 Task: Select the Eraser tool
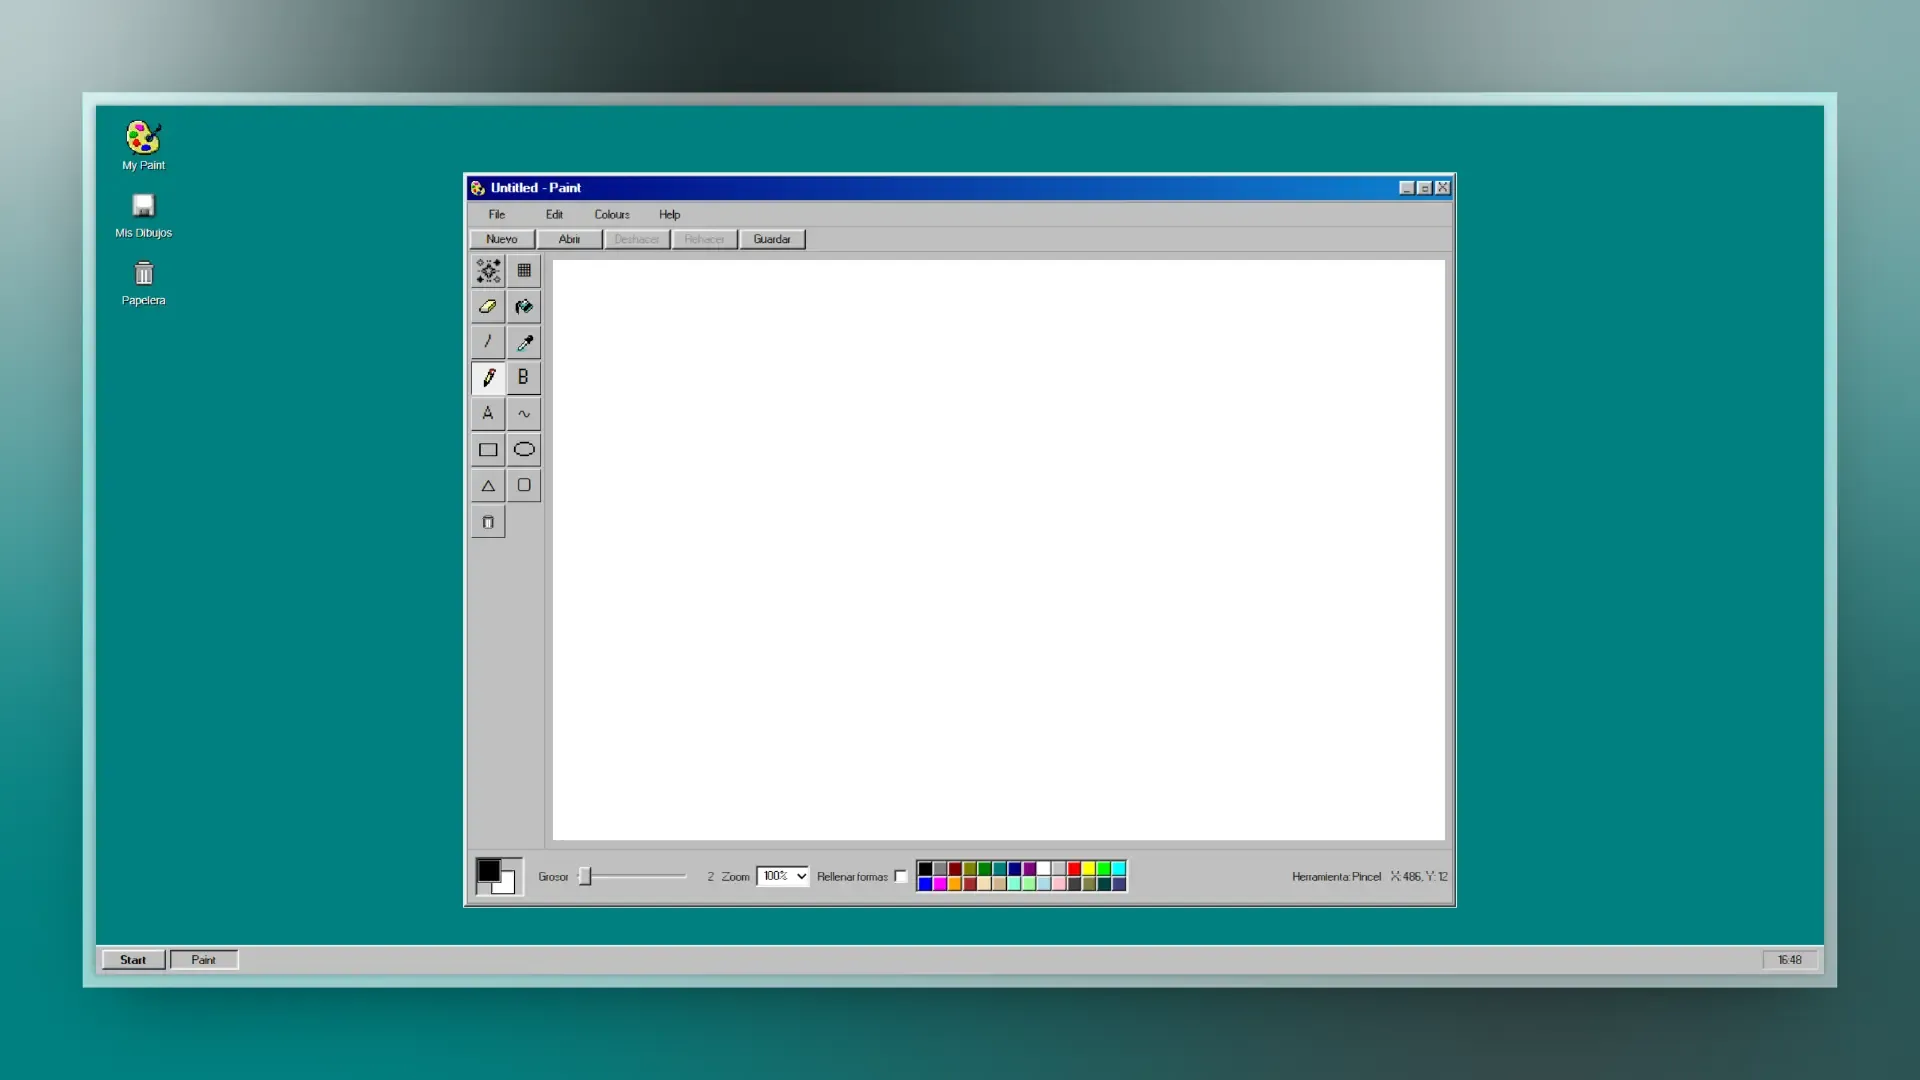(x=488, y=306)
